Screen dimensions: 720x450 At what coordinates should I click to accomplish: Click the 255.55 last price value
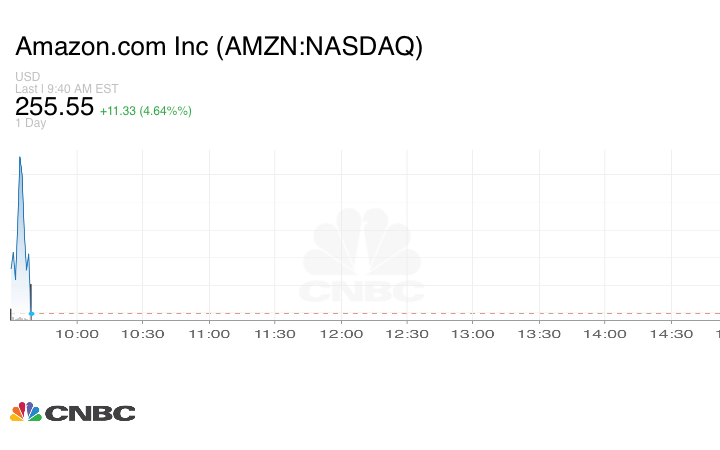pos(54,107)
